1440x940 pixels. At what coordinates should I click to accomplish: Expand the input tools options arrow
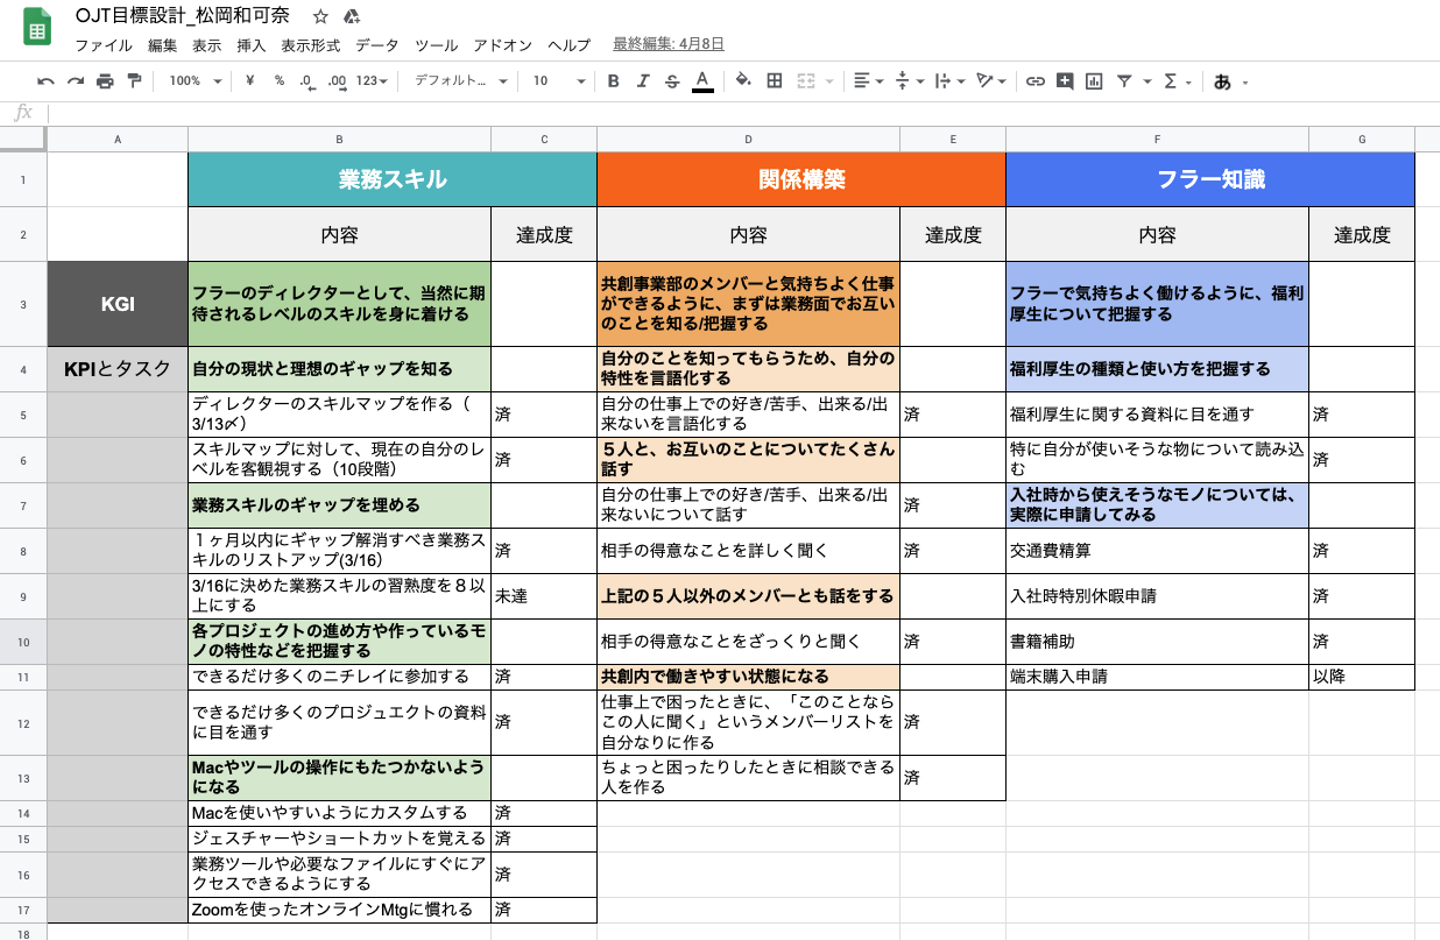click(x=1245, y=83)
